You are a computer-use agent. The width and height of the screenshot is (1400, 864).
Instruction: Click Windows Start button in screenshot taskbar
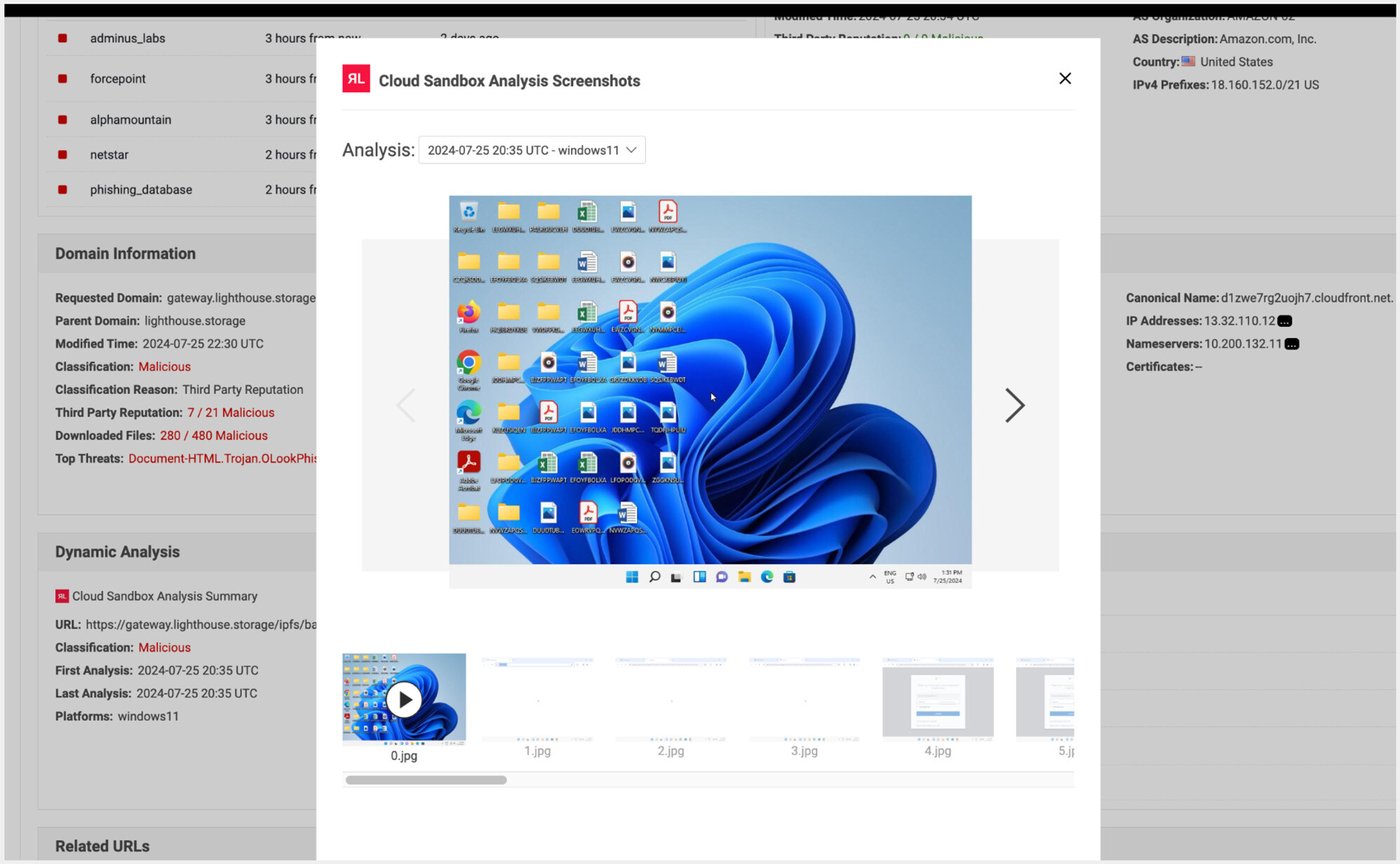pyautogui.click(x=632, y=577)
